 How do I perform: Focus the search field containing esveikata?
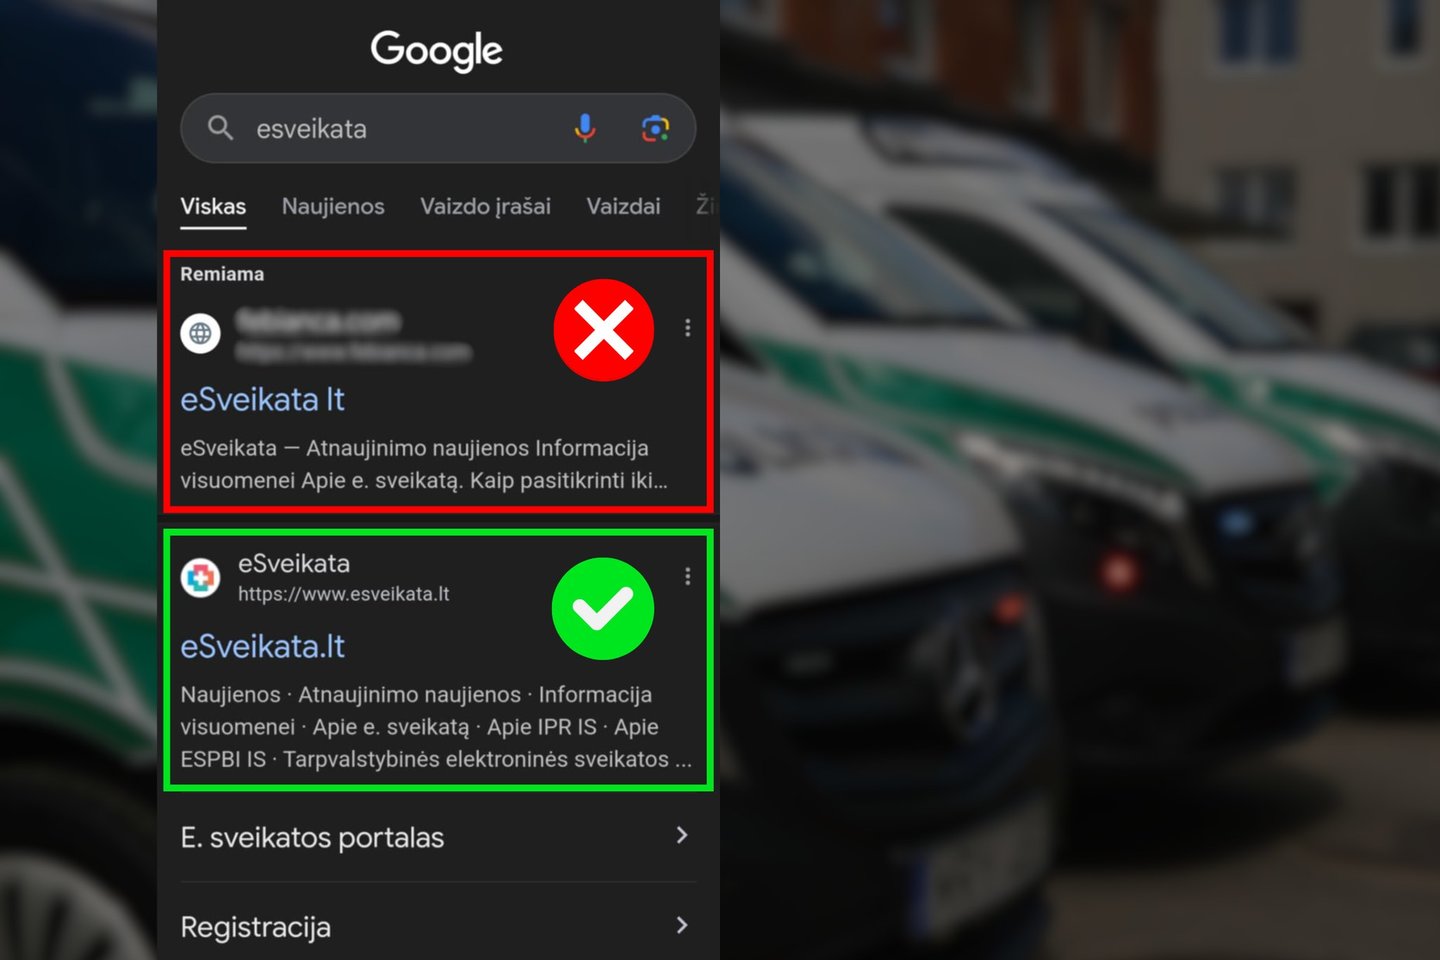(410, 128)
